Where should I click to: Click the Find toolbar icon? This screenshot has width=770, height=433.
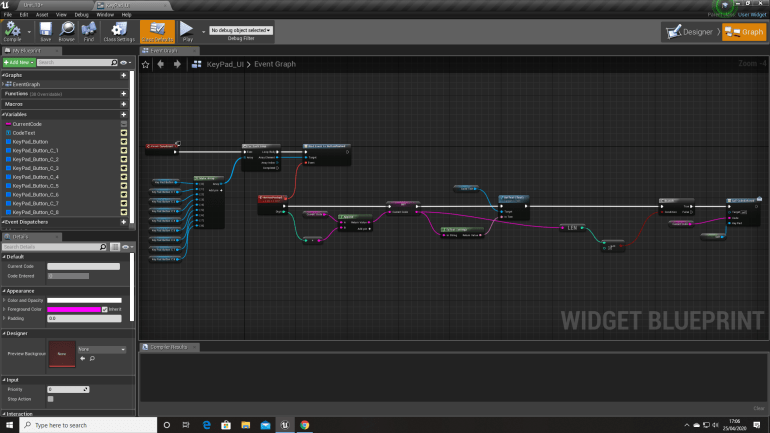(x=88, y=31)
